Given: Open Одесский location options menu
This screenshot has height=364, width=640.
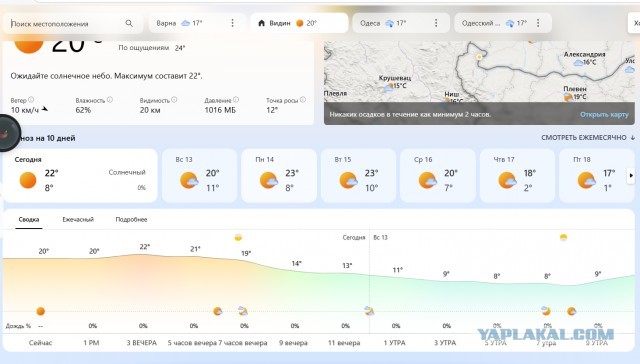Looking at the screenshot, I should (x=538, y=23).
